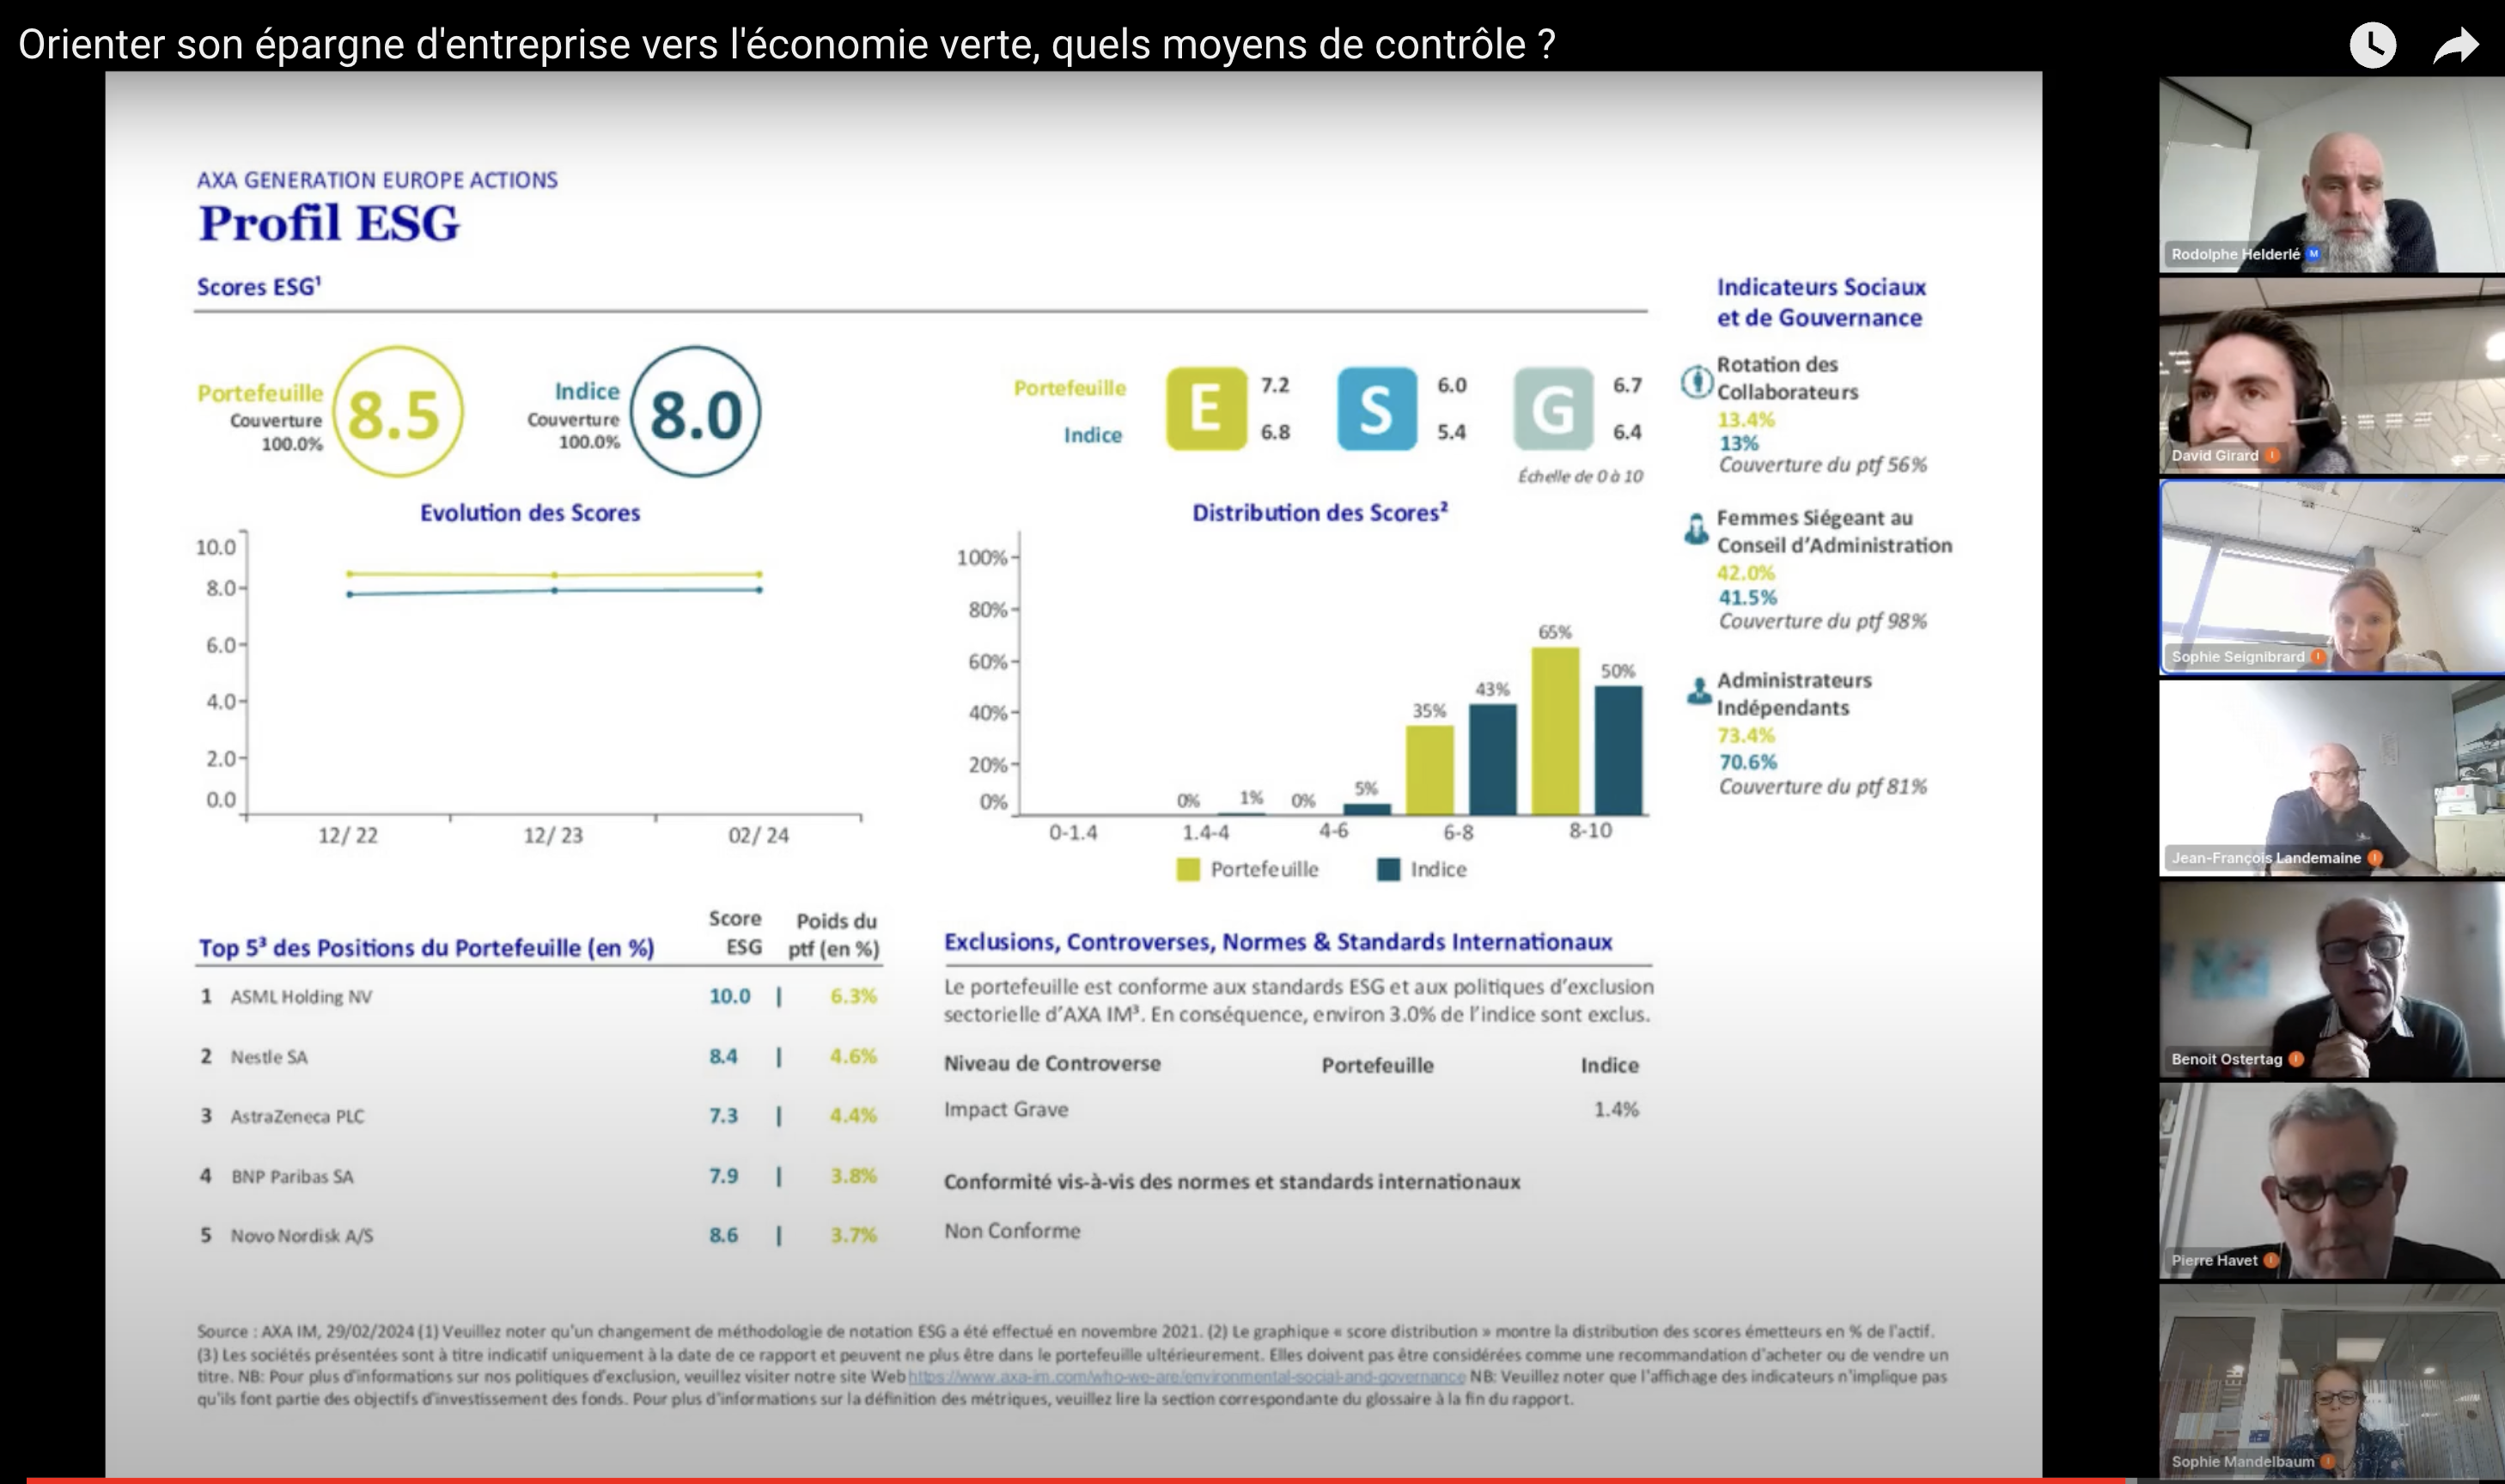
Task: Click the dark blue Indice legend swatch
Action: 1388,869
